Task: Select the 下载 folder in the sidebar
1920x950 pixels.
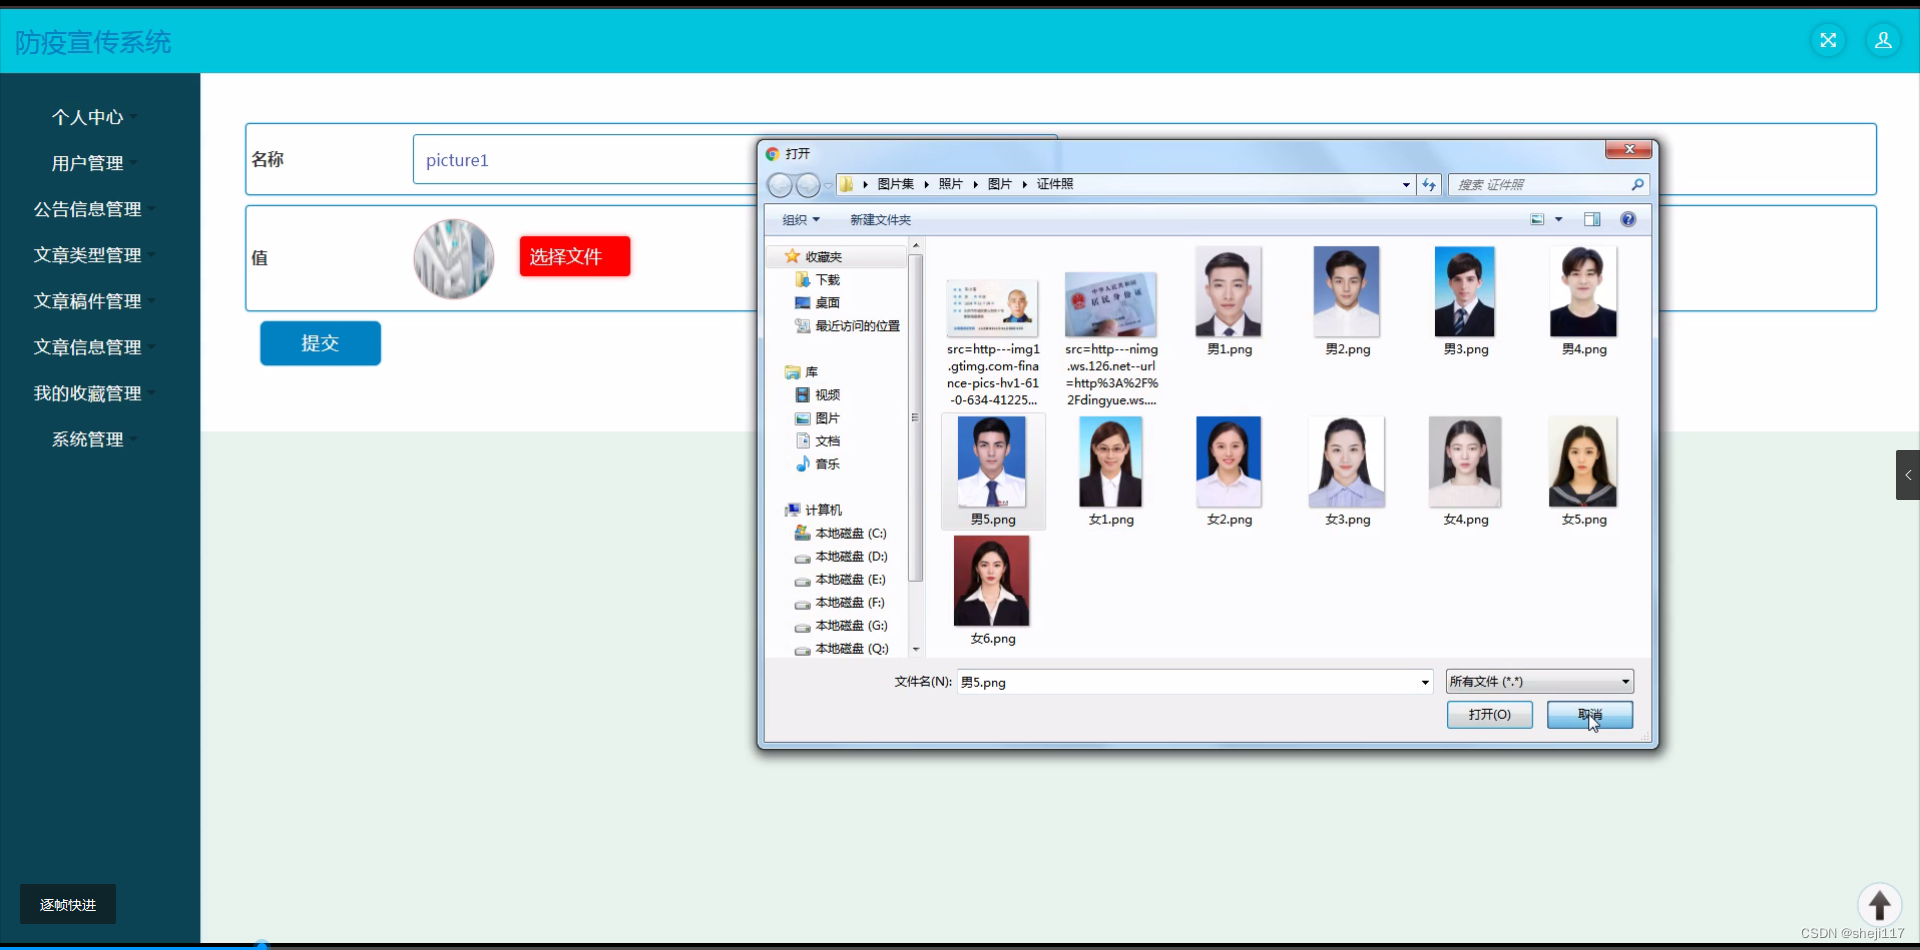Action: [826, 279]
